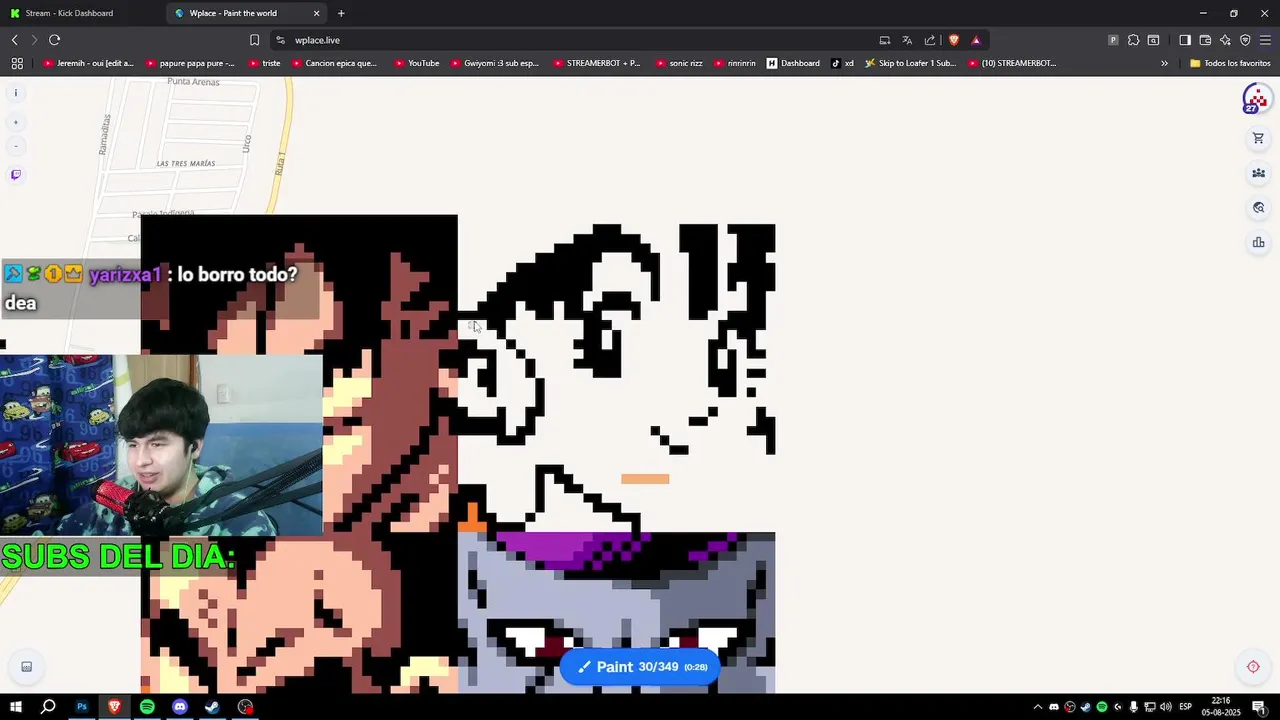1280x720 pixels.
Task: Open Brave Wallet icon
Action: coord(1205,40)
